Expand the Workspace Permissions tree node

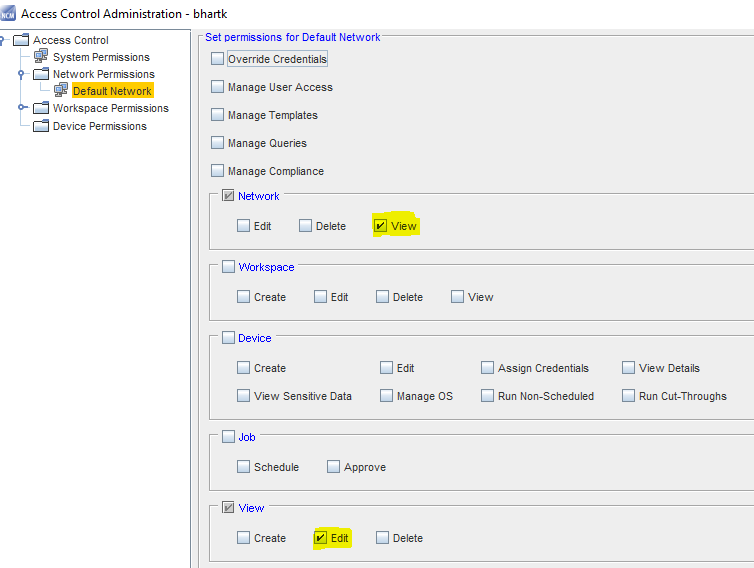(x=22, y=108)
